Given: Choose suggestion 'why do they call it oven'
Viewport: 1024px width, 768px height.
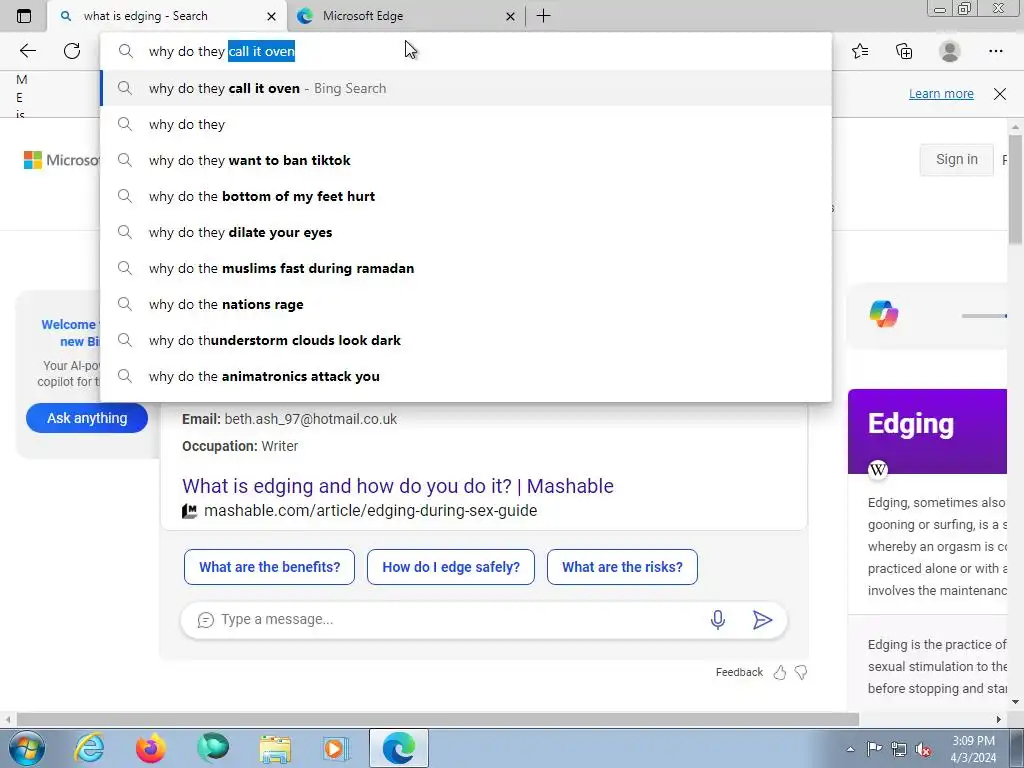Looking at the screenshot, I should tap(466, 88).
